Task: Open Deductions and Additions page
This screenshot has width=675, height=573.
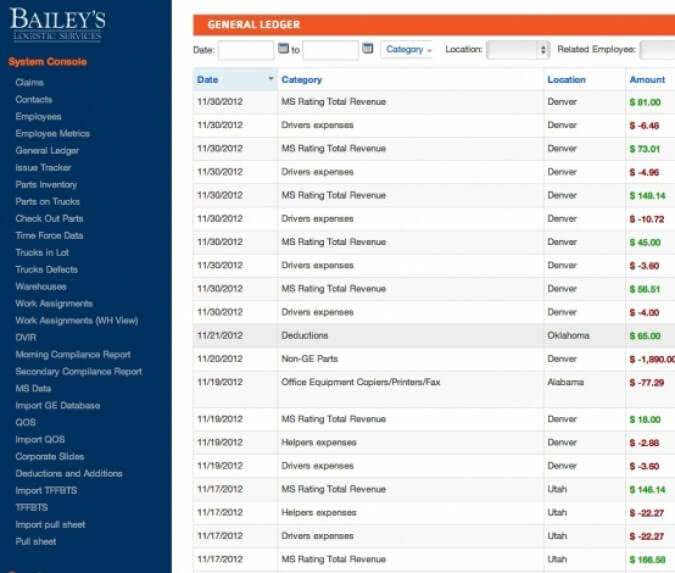Action: pos(69,474)
